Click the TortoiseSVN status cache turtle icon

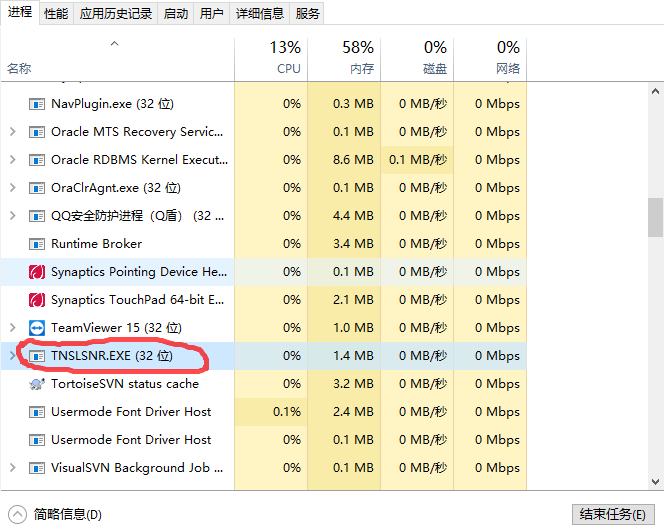pyautogui.click(x=37, y=384)
